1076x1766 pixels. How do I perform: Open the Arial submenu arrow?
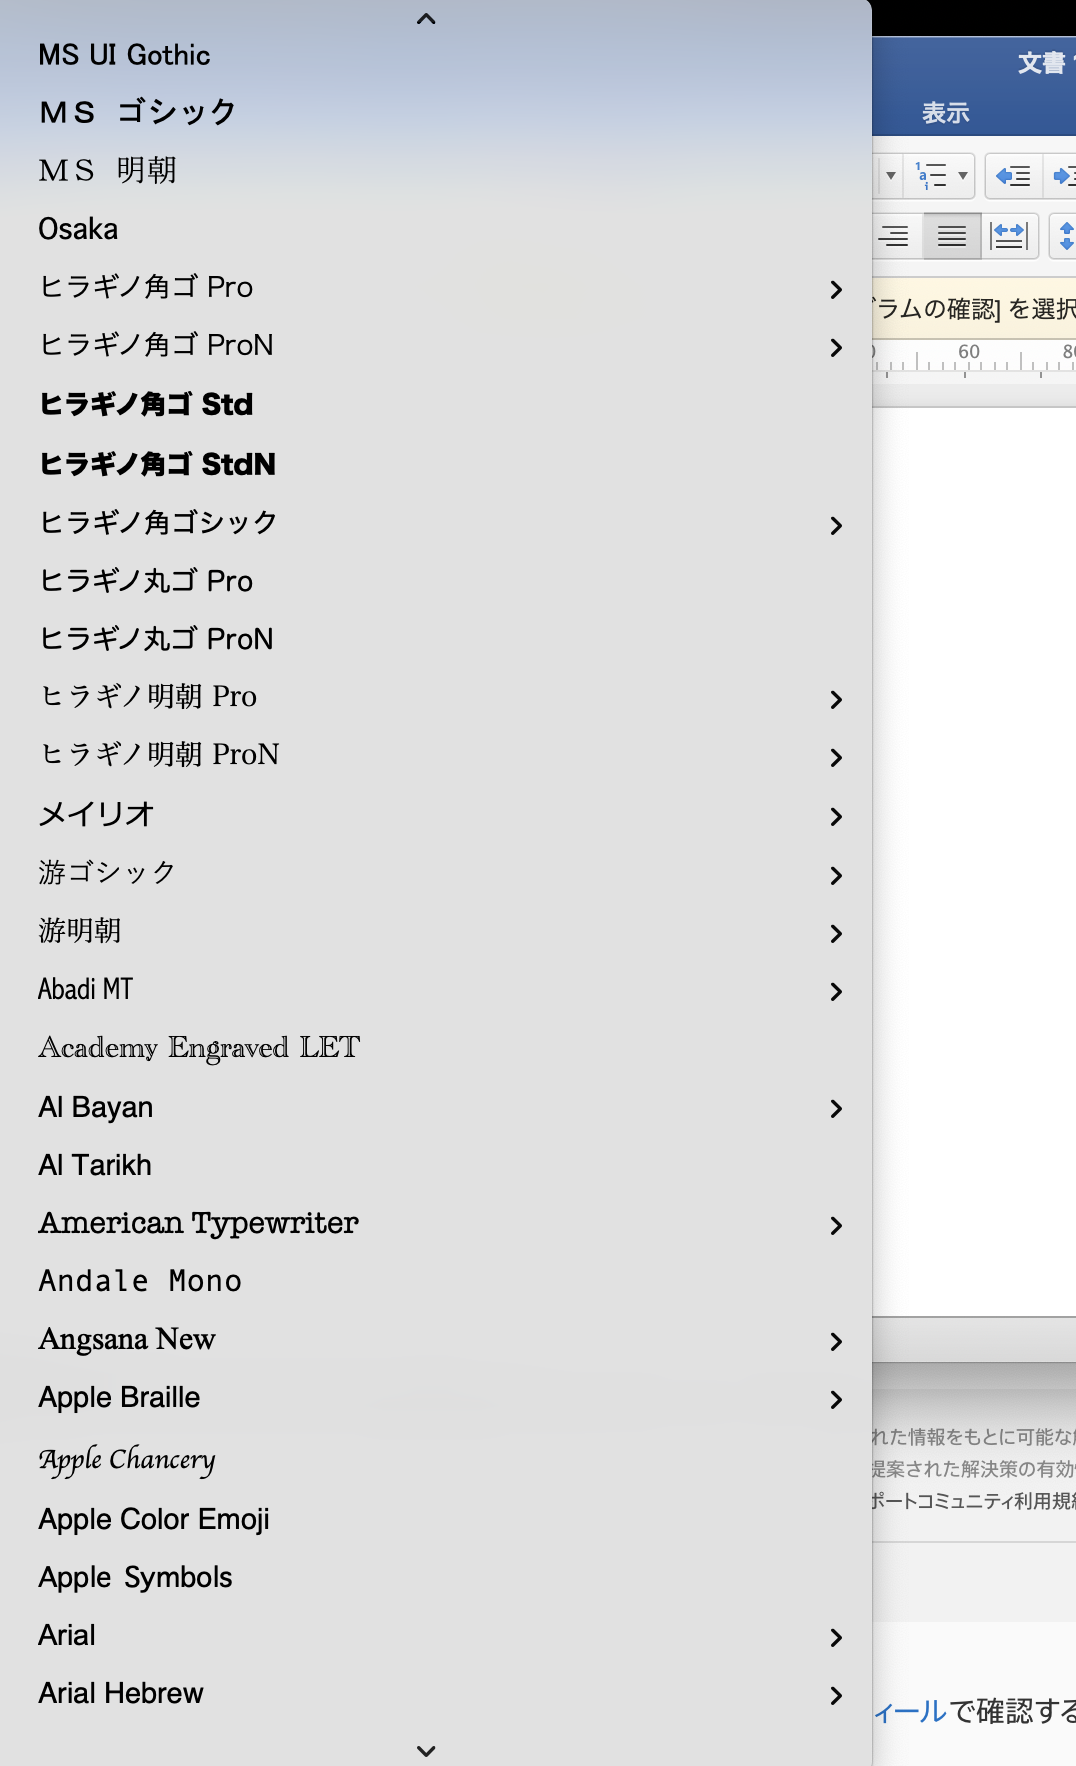pos(836,1637)
